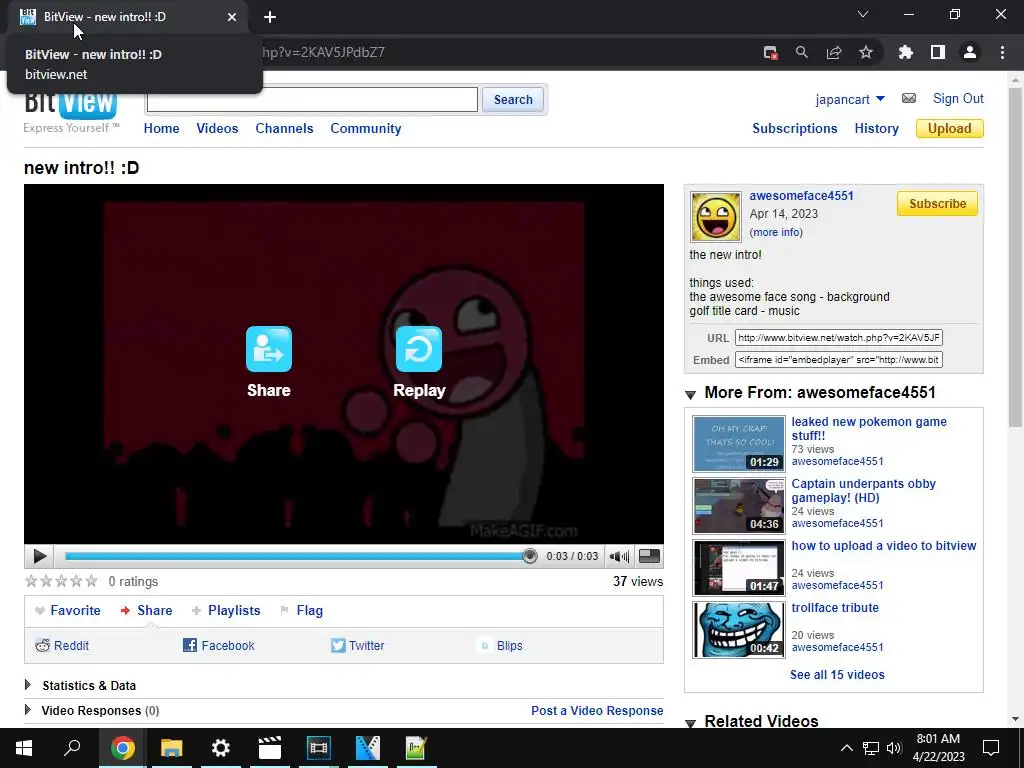This screenshot has height=768, width=1024.
Task: Subscribe to awesomeface4551
Action: click(937, 204)
